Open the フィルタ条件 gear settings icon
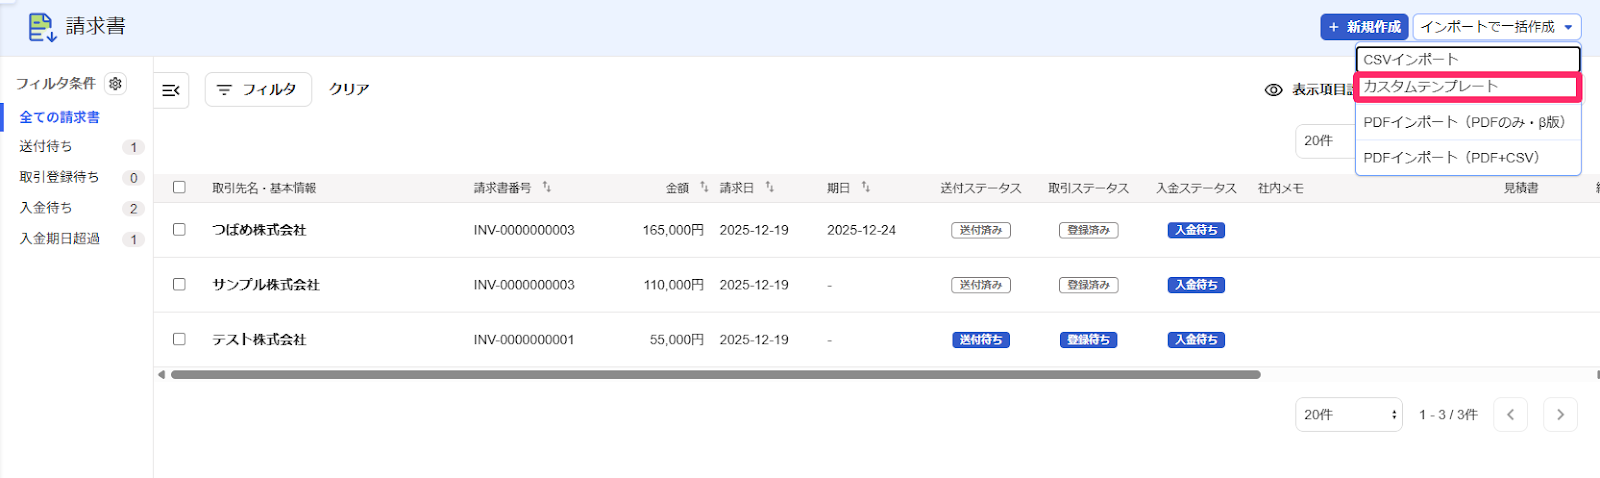 tap(116, 84)
